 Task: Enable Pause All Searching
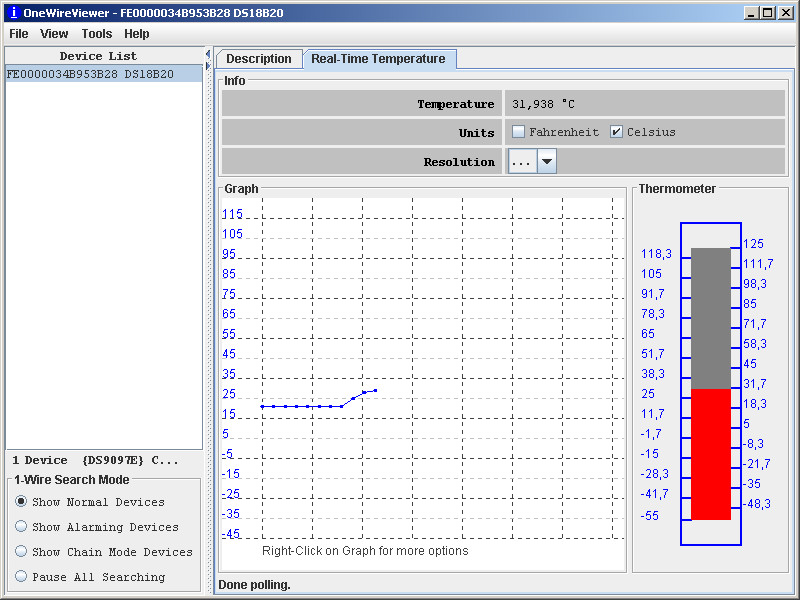click(21, 576)
